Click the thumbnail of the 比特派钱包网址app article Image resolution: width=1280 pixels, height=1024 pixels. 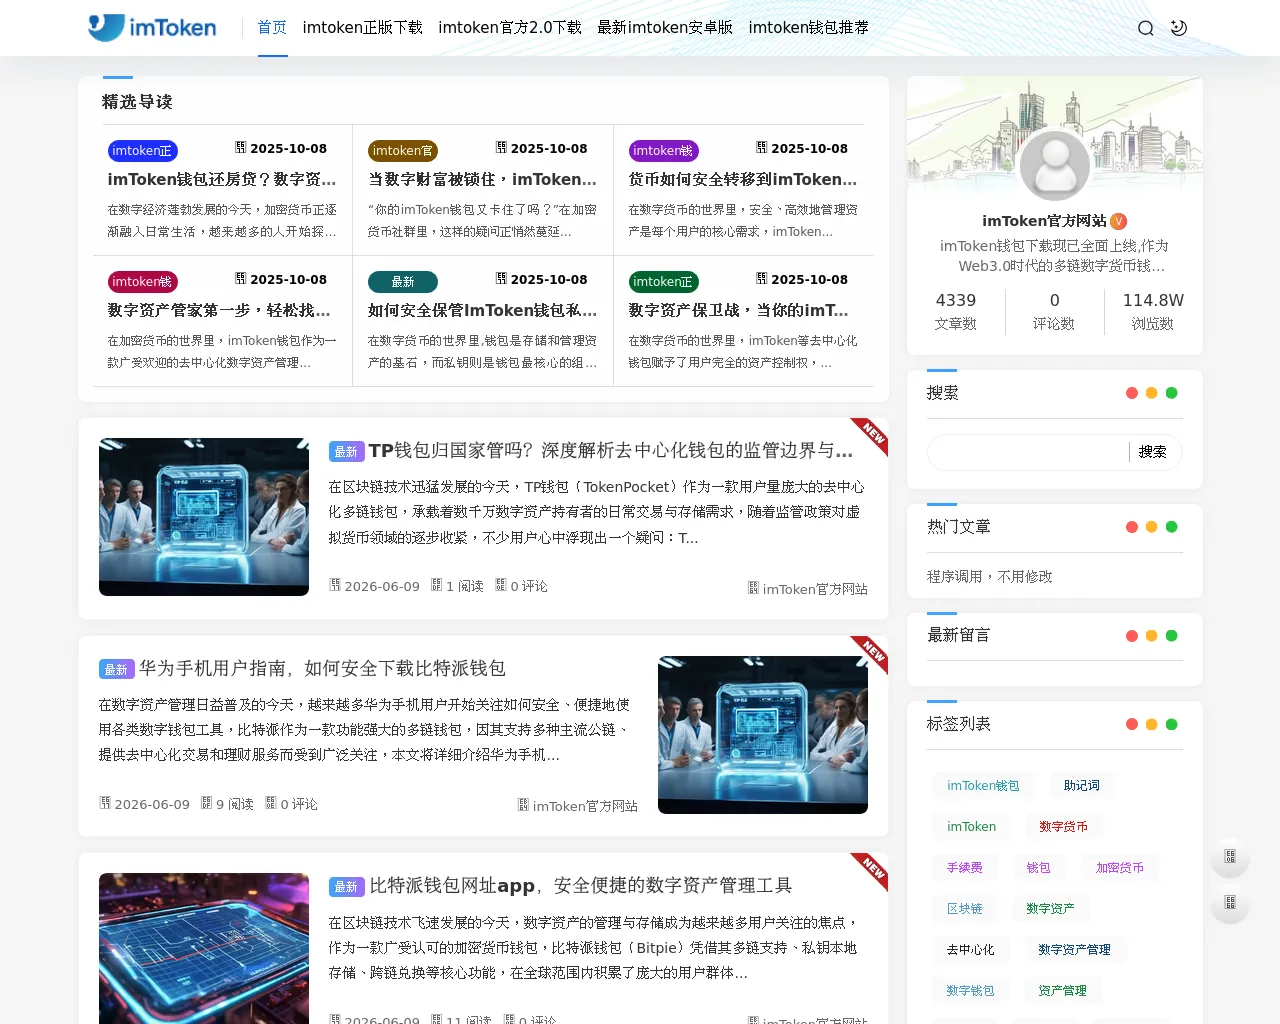(204, 948)
